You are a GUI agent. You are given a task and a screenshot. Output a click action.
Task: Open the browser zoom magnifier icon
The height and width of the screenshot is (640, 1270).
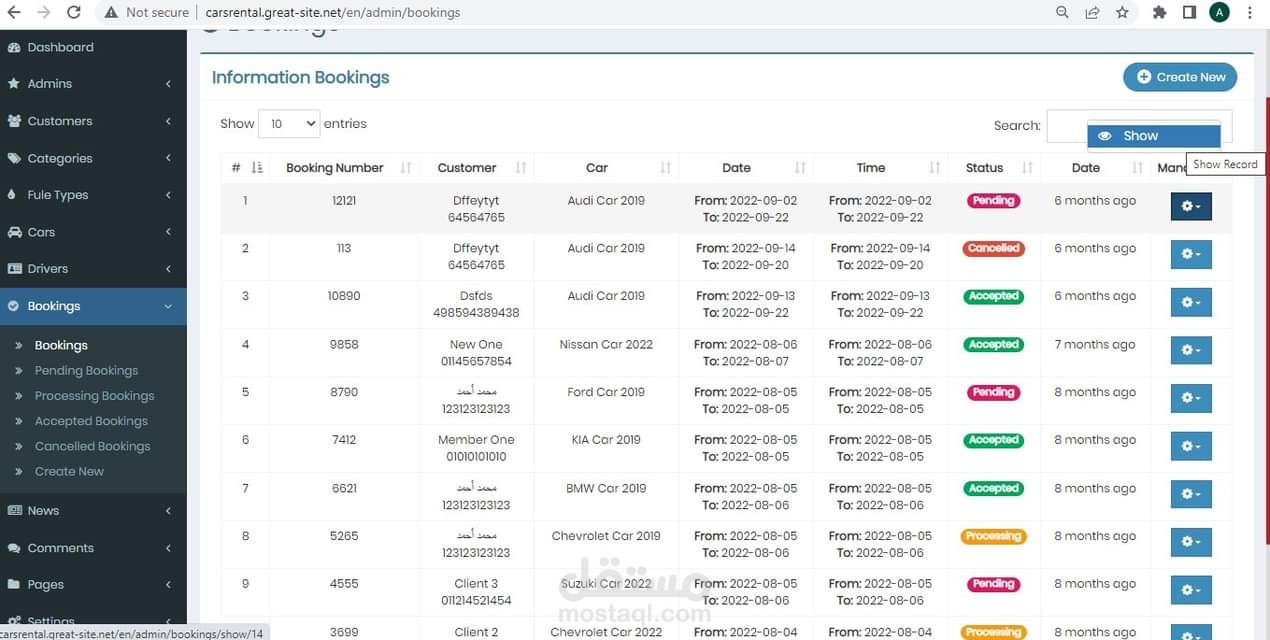1062,12
